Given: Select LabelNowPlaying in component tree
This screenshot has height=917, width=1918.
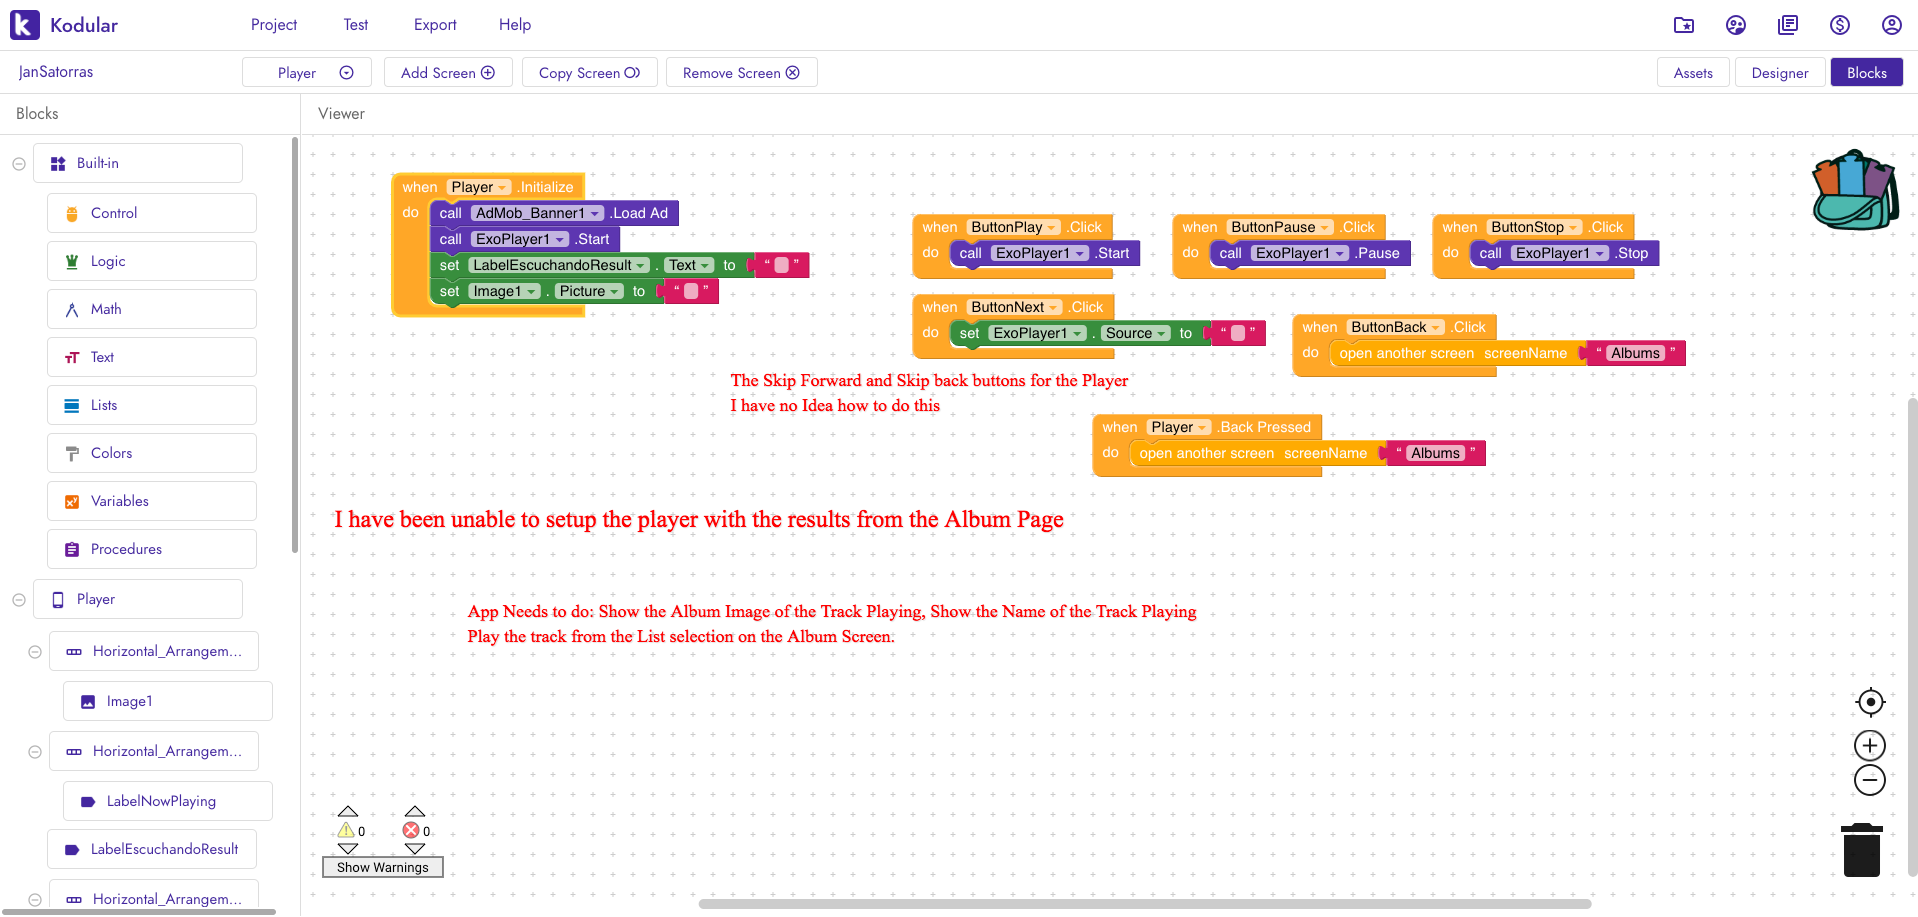Looking at the screenshot, I should click(161, 801).
